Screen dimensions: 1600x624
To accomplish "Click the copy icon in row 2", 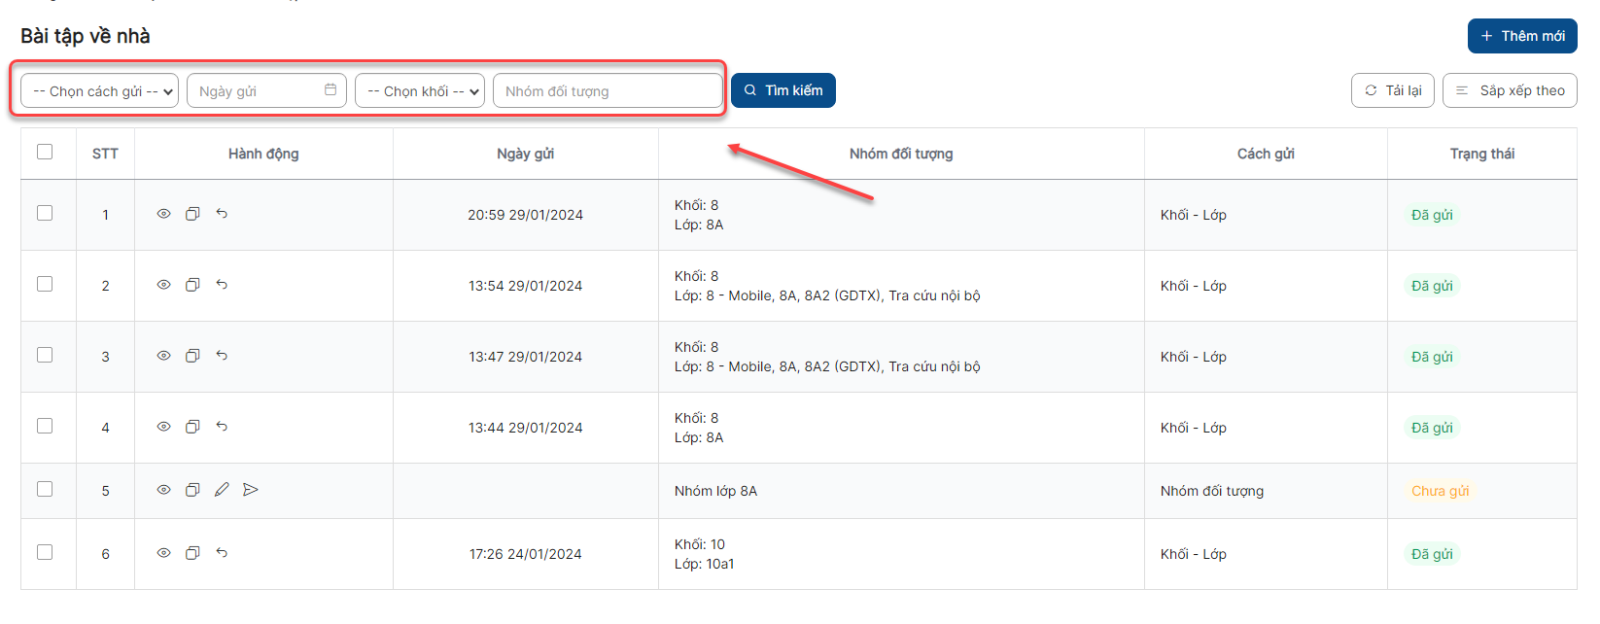I will (x=193, y=285).
